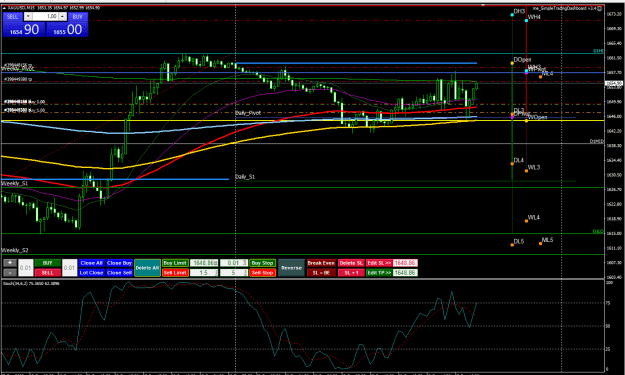Screen dimensions: 625x375
Task: Click the Sell Limit button
Action: (x=175, y=273)
